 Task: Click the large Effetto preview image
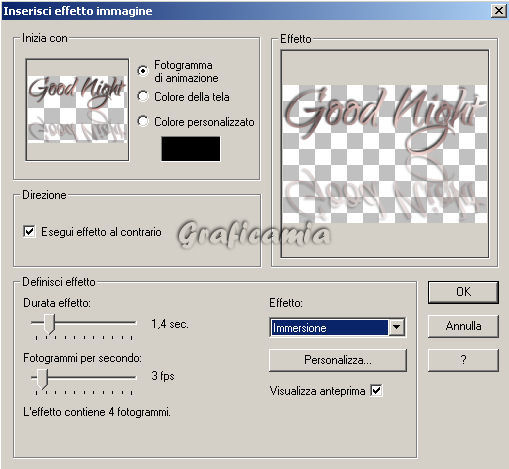[385, 154]
